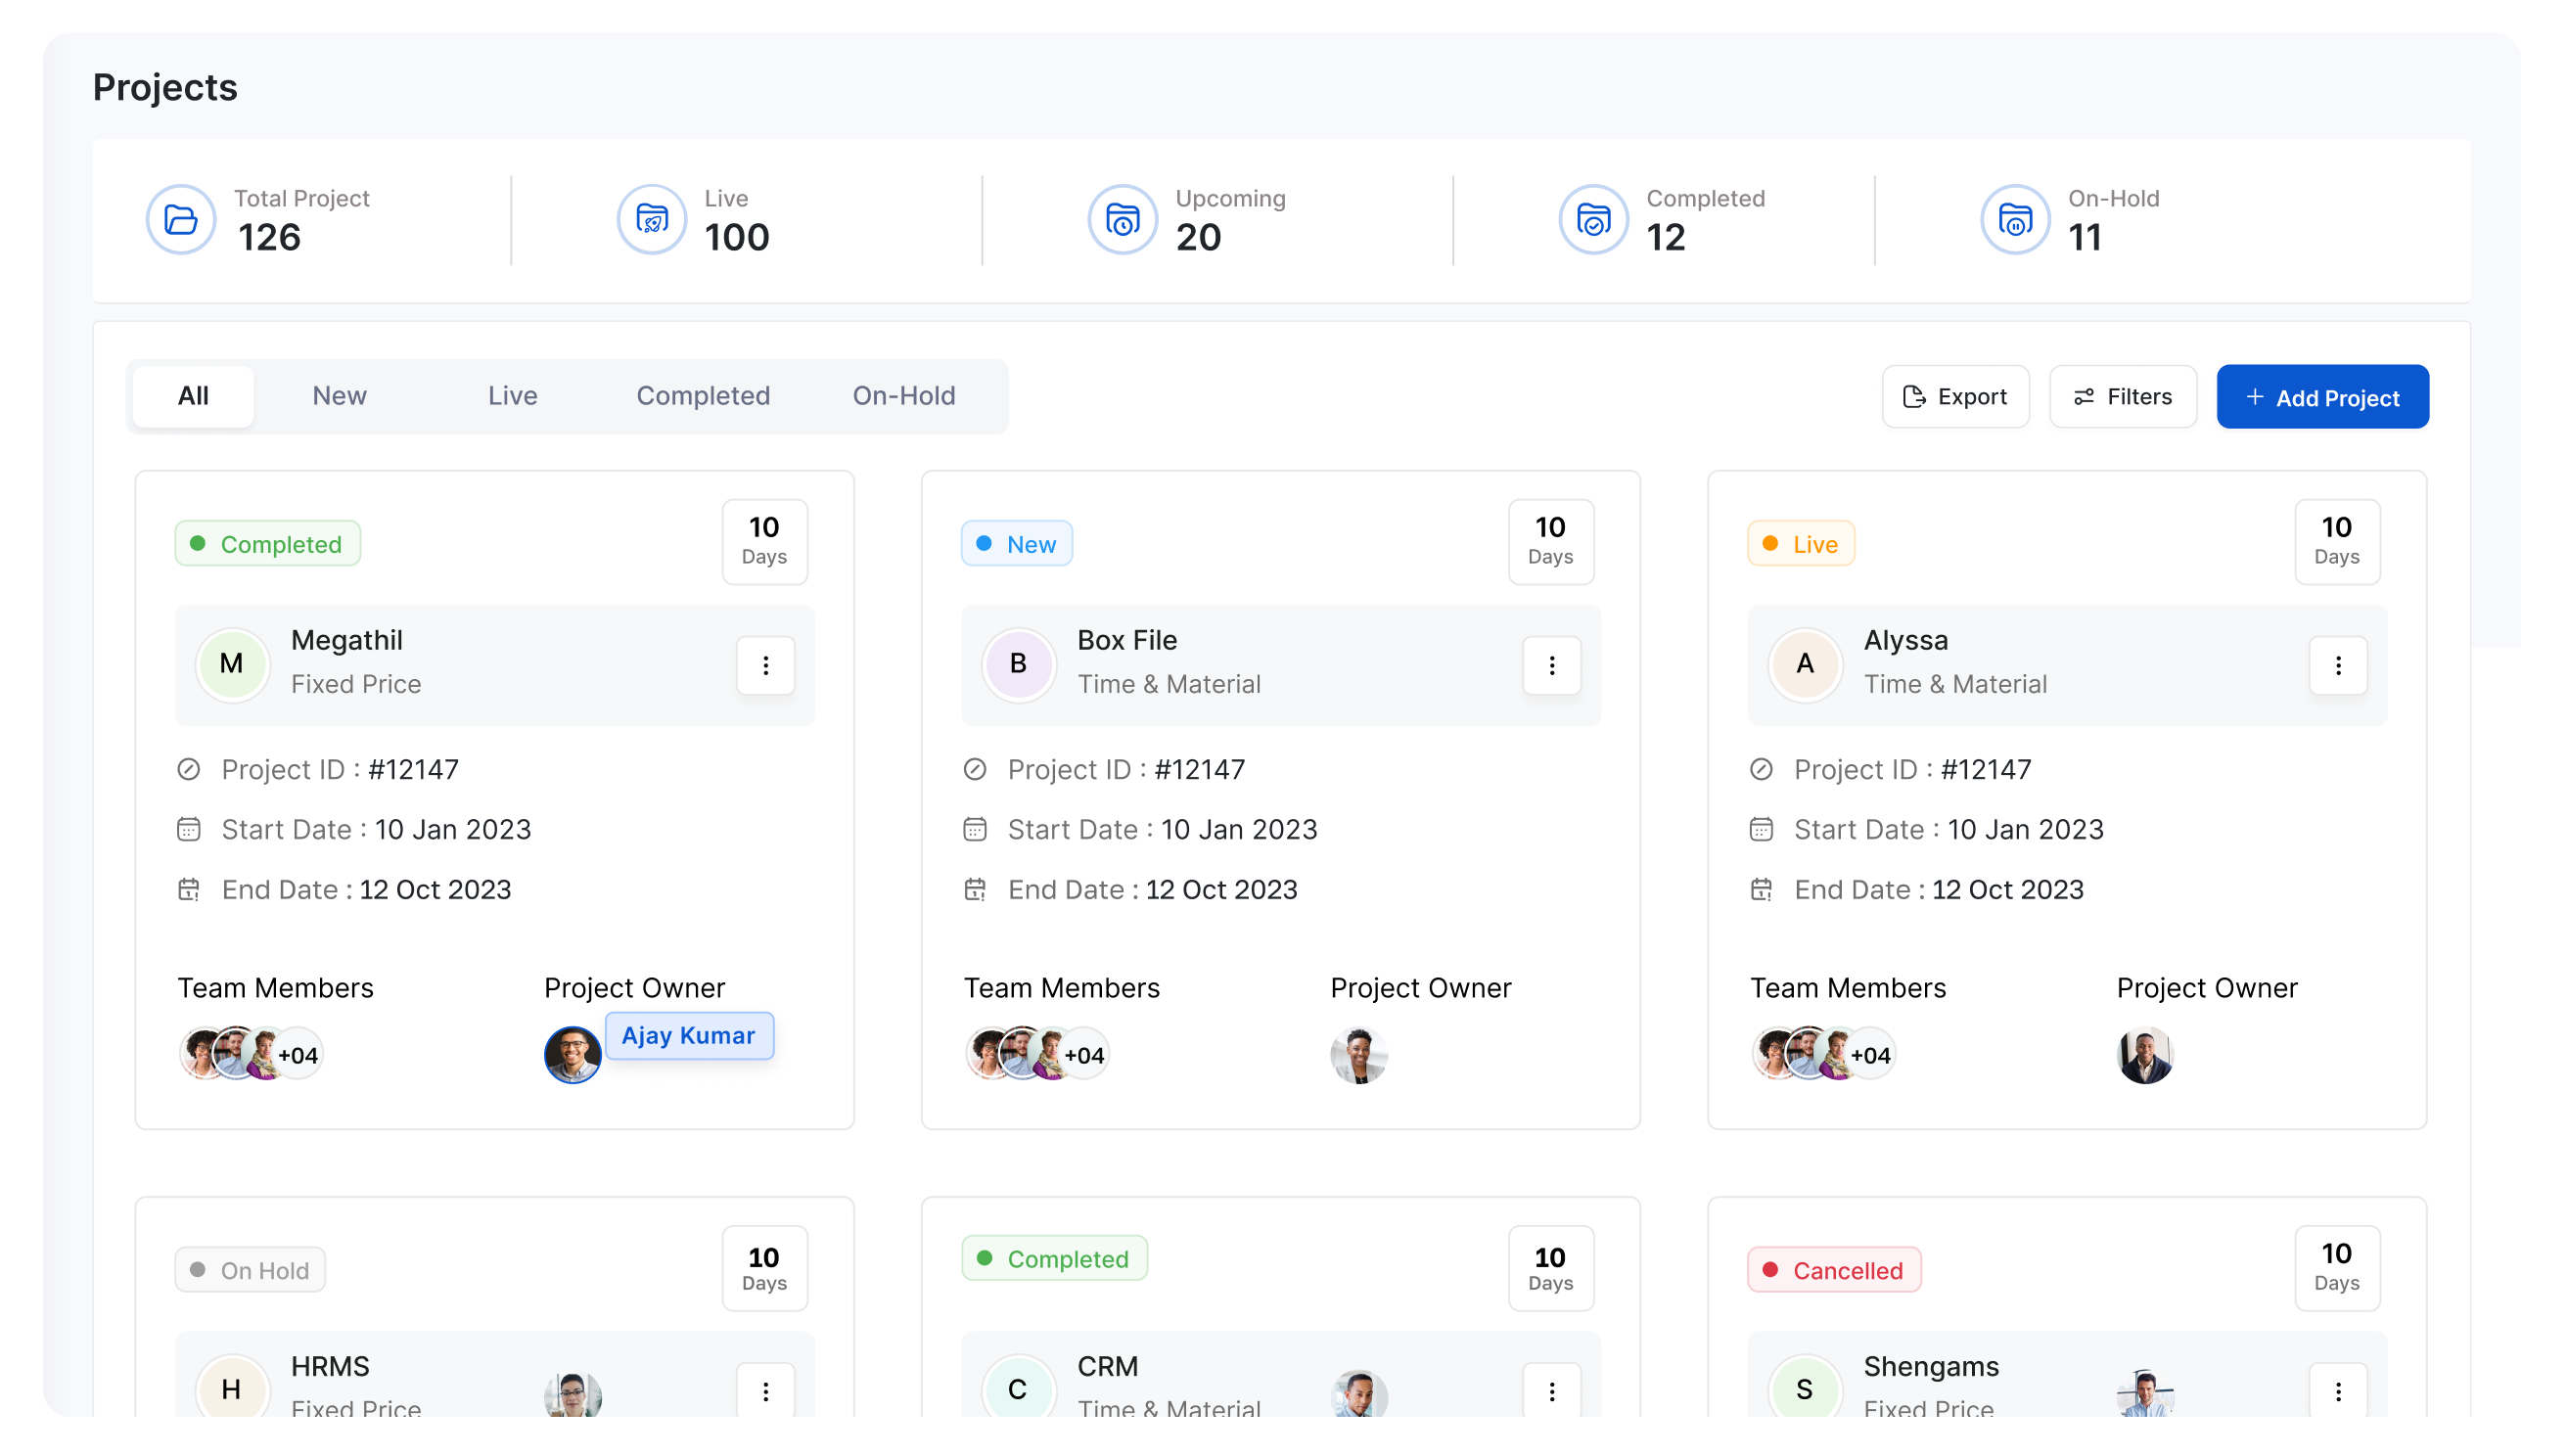Click the Alyssa project owner photo
Screen dimensions: 2568x1456
tap(2145, 1055)
